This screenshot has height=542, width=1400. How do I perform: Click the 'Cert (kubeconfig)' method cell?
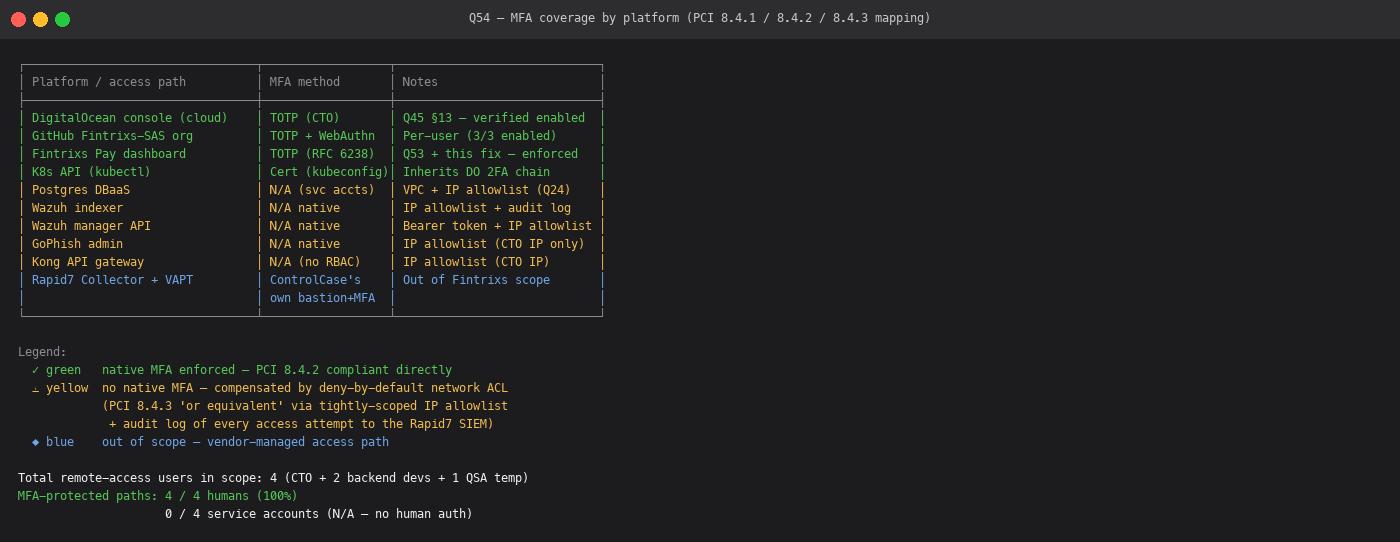pyautogui.click(x=329, y=172)
